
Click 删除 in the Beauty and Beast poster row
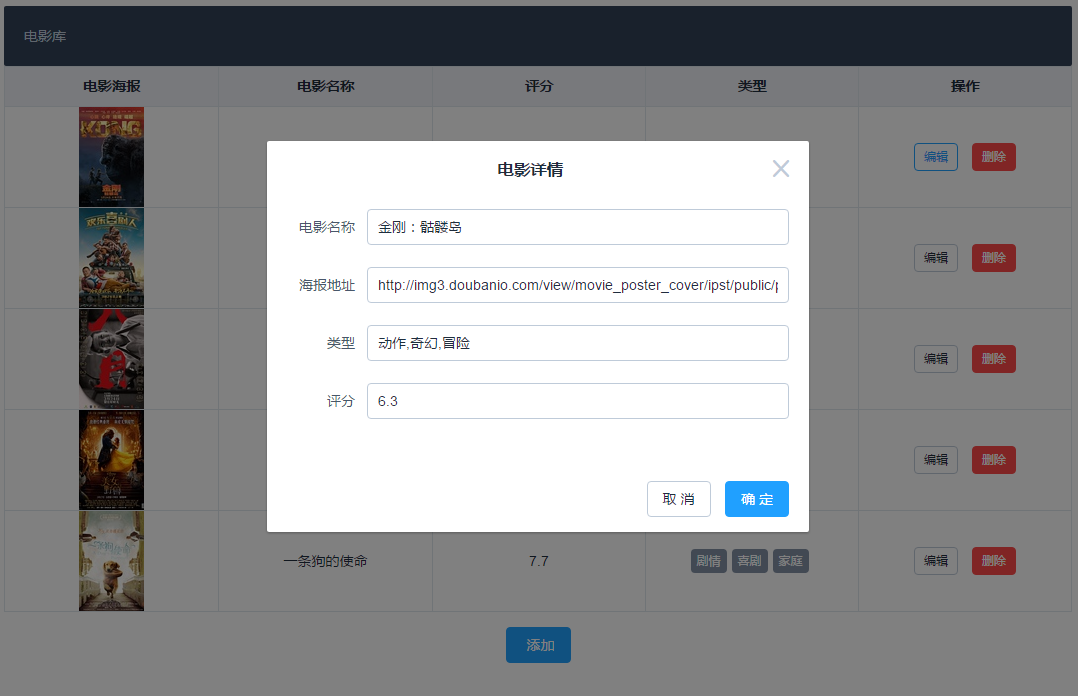[x=993, y=460]
